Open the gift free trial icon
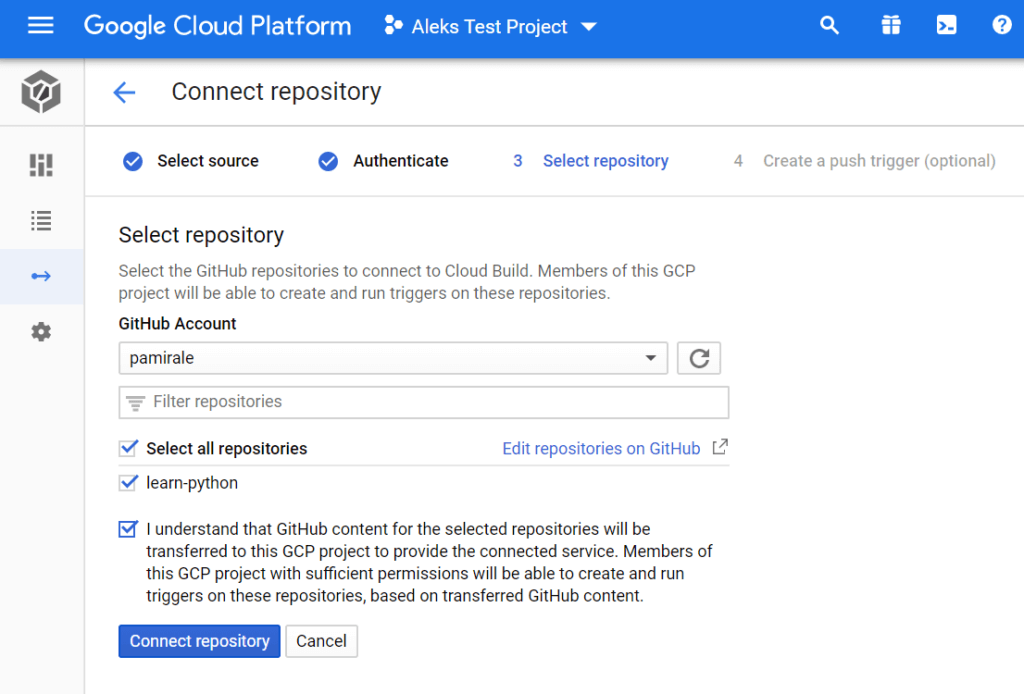Screen dimensions: 1024x694 (890, 26)
